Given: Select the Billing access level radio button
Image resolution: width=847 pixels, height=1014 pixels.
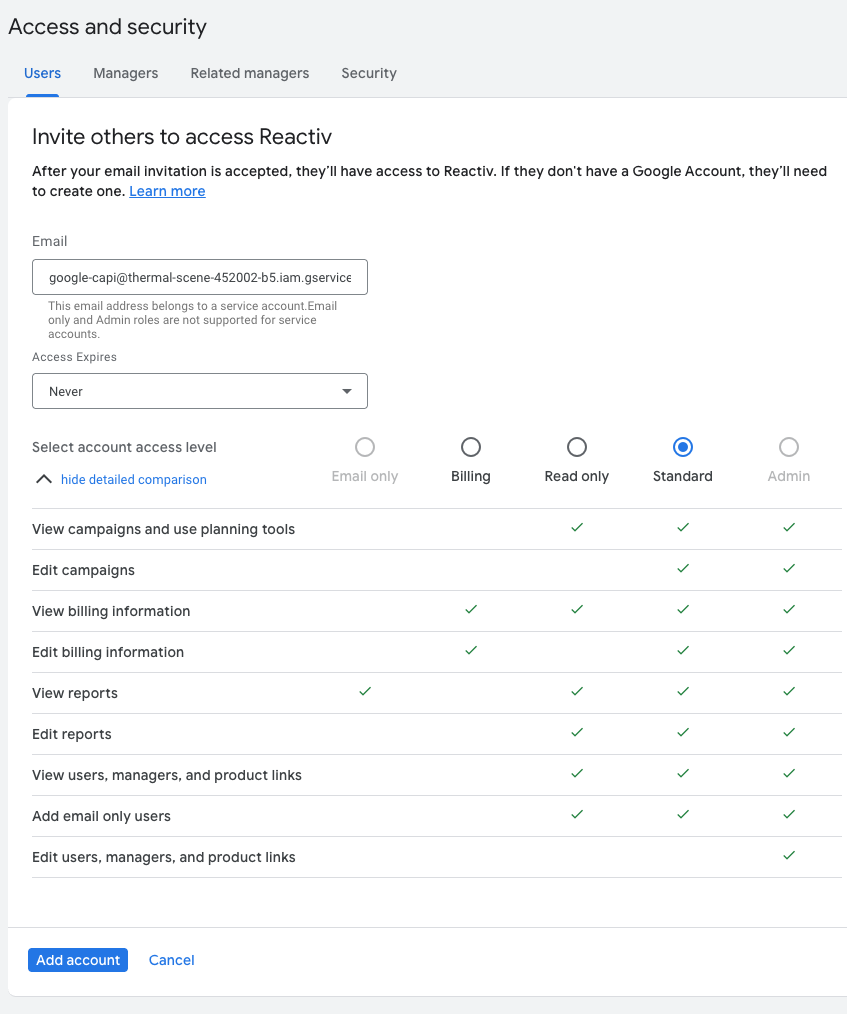Looking at the screenshot, I should [470, 447].
